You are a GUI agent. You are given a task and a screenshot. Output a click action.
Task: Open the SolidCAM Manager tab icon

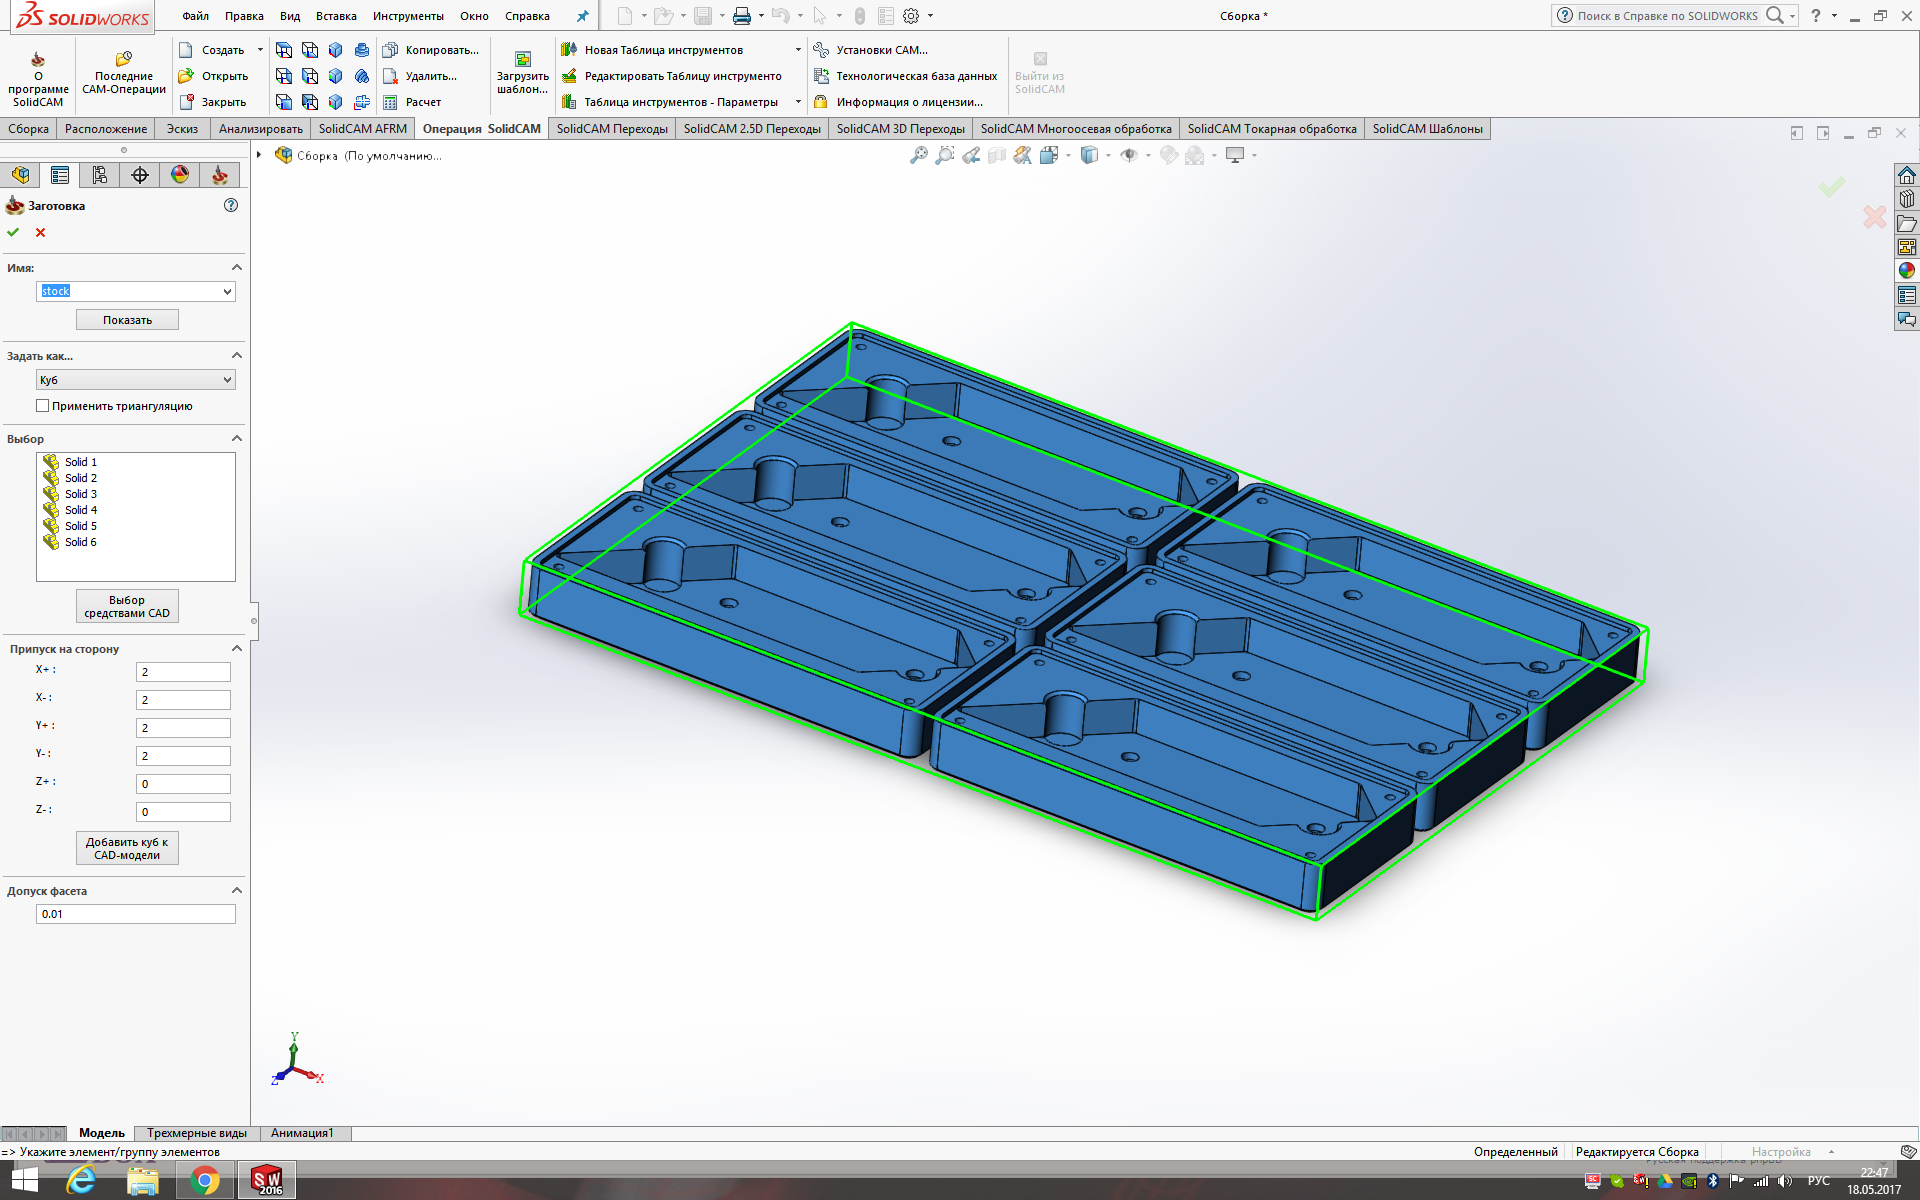(x=219, y=175)
